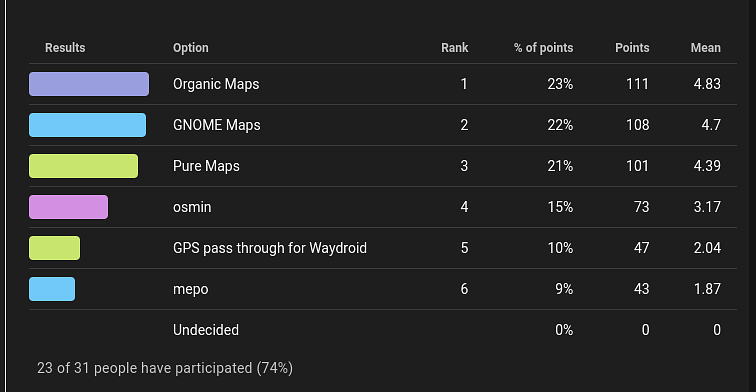The width and height of the screenshot is (756, 392).
Task: Select the Undecided row label
Action: [206, 330]
